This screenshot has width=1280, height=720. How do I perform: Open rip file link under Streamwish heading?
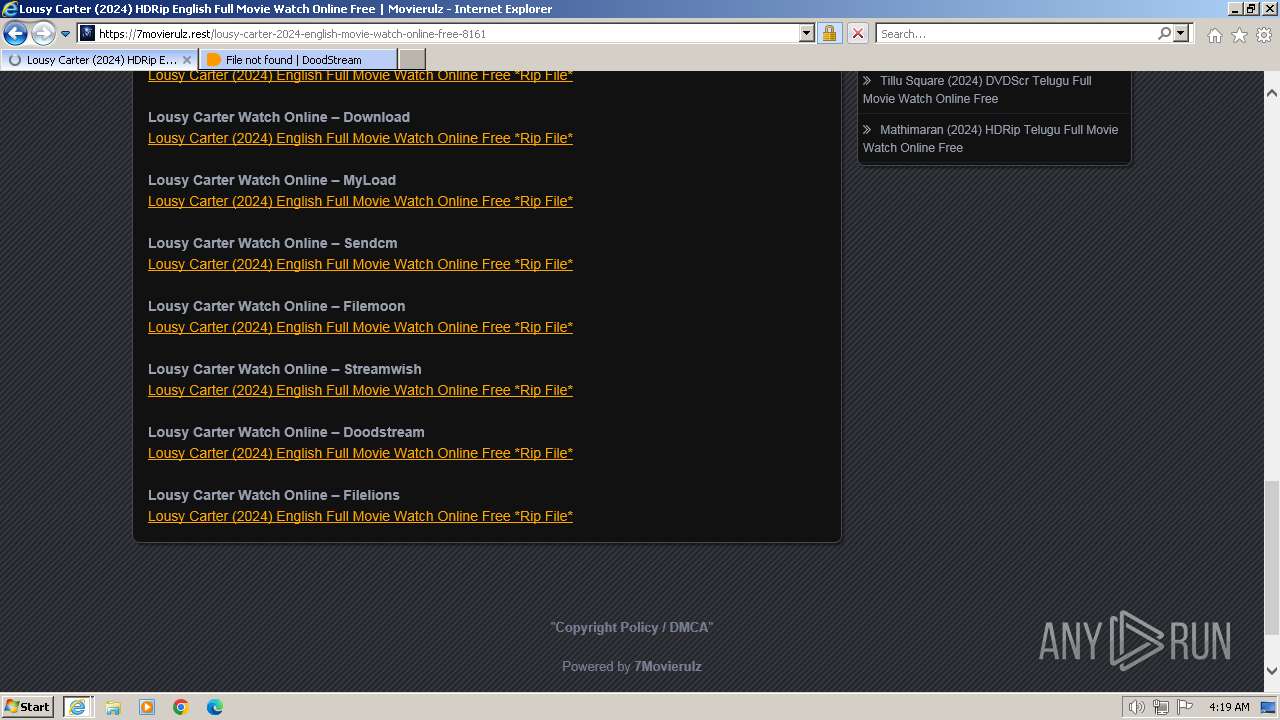point(360,390)
